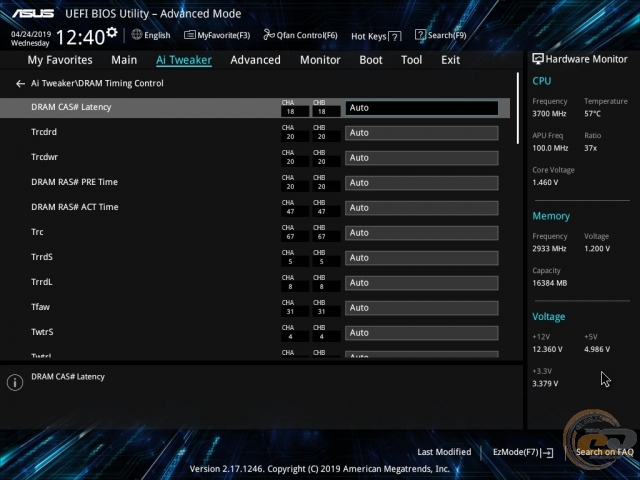Open the clock settings gear icon
This screenshot has height=480, width=640.
(111, 32)
